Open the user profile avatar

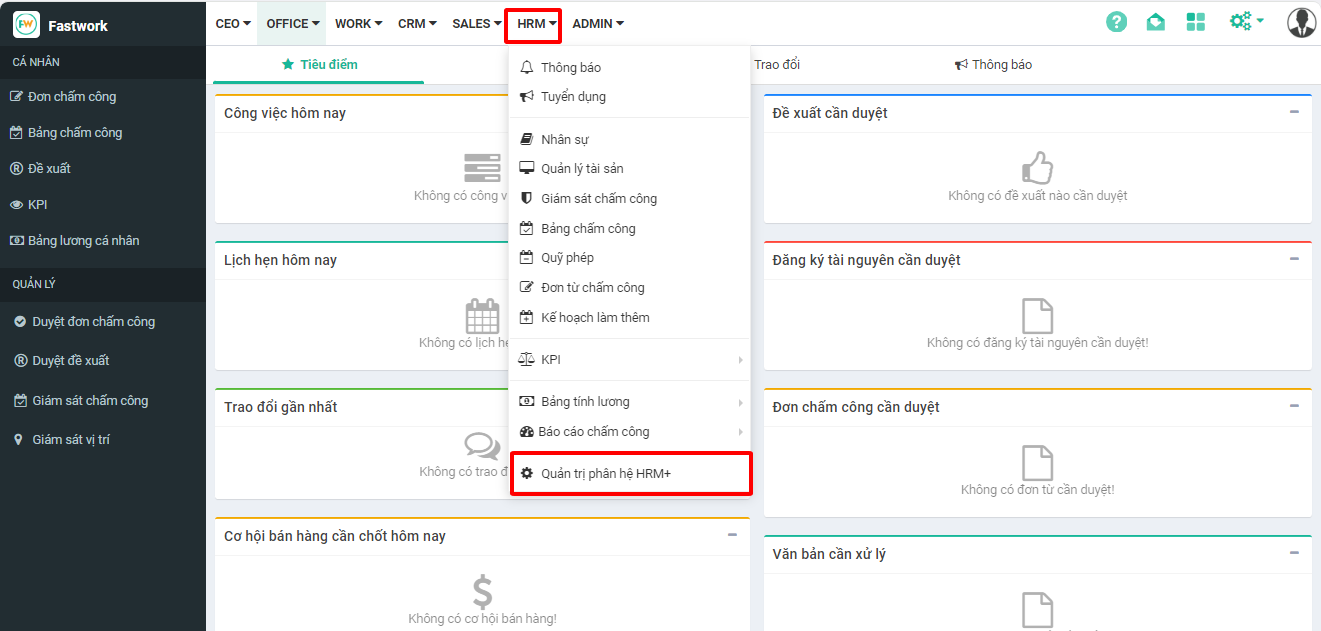click(1301, 22)
